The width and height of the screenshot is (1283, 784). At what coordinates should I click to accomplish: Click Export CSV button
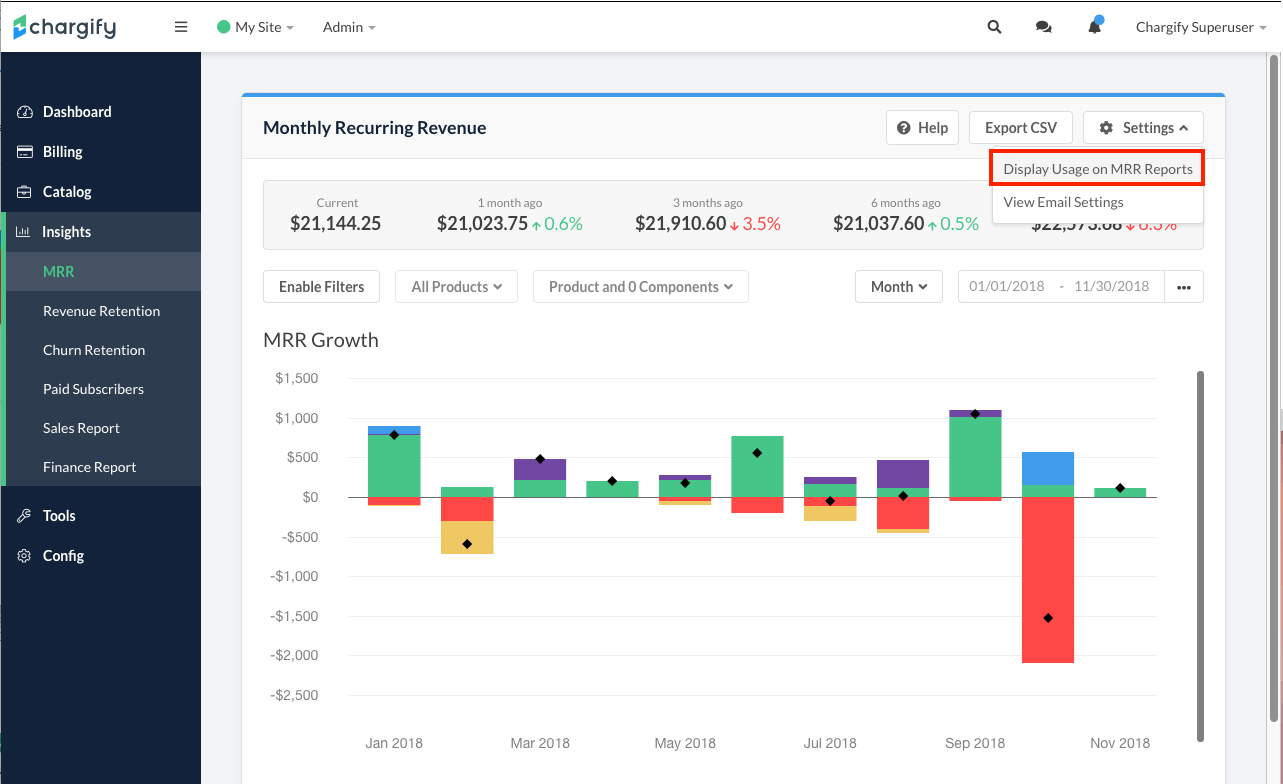(1020, 128)
